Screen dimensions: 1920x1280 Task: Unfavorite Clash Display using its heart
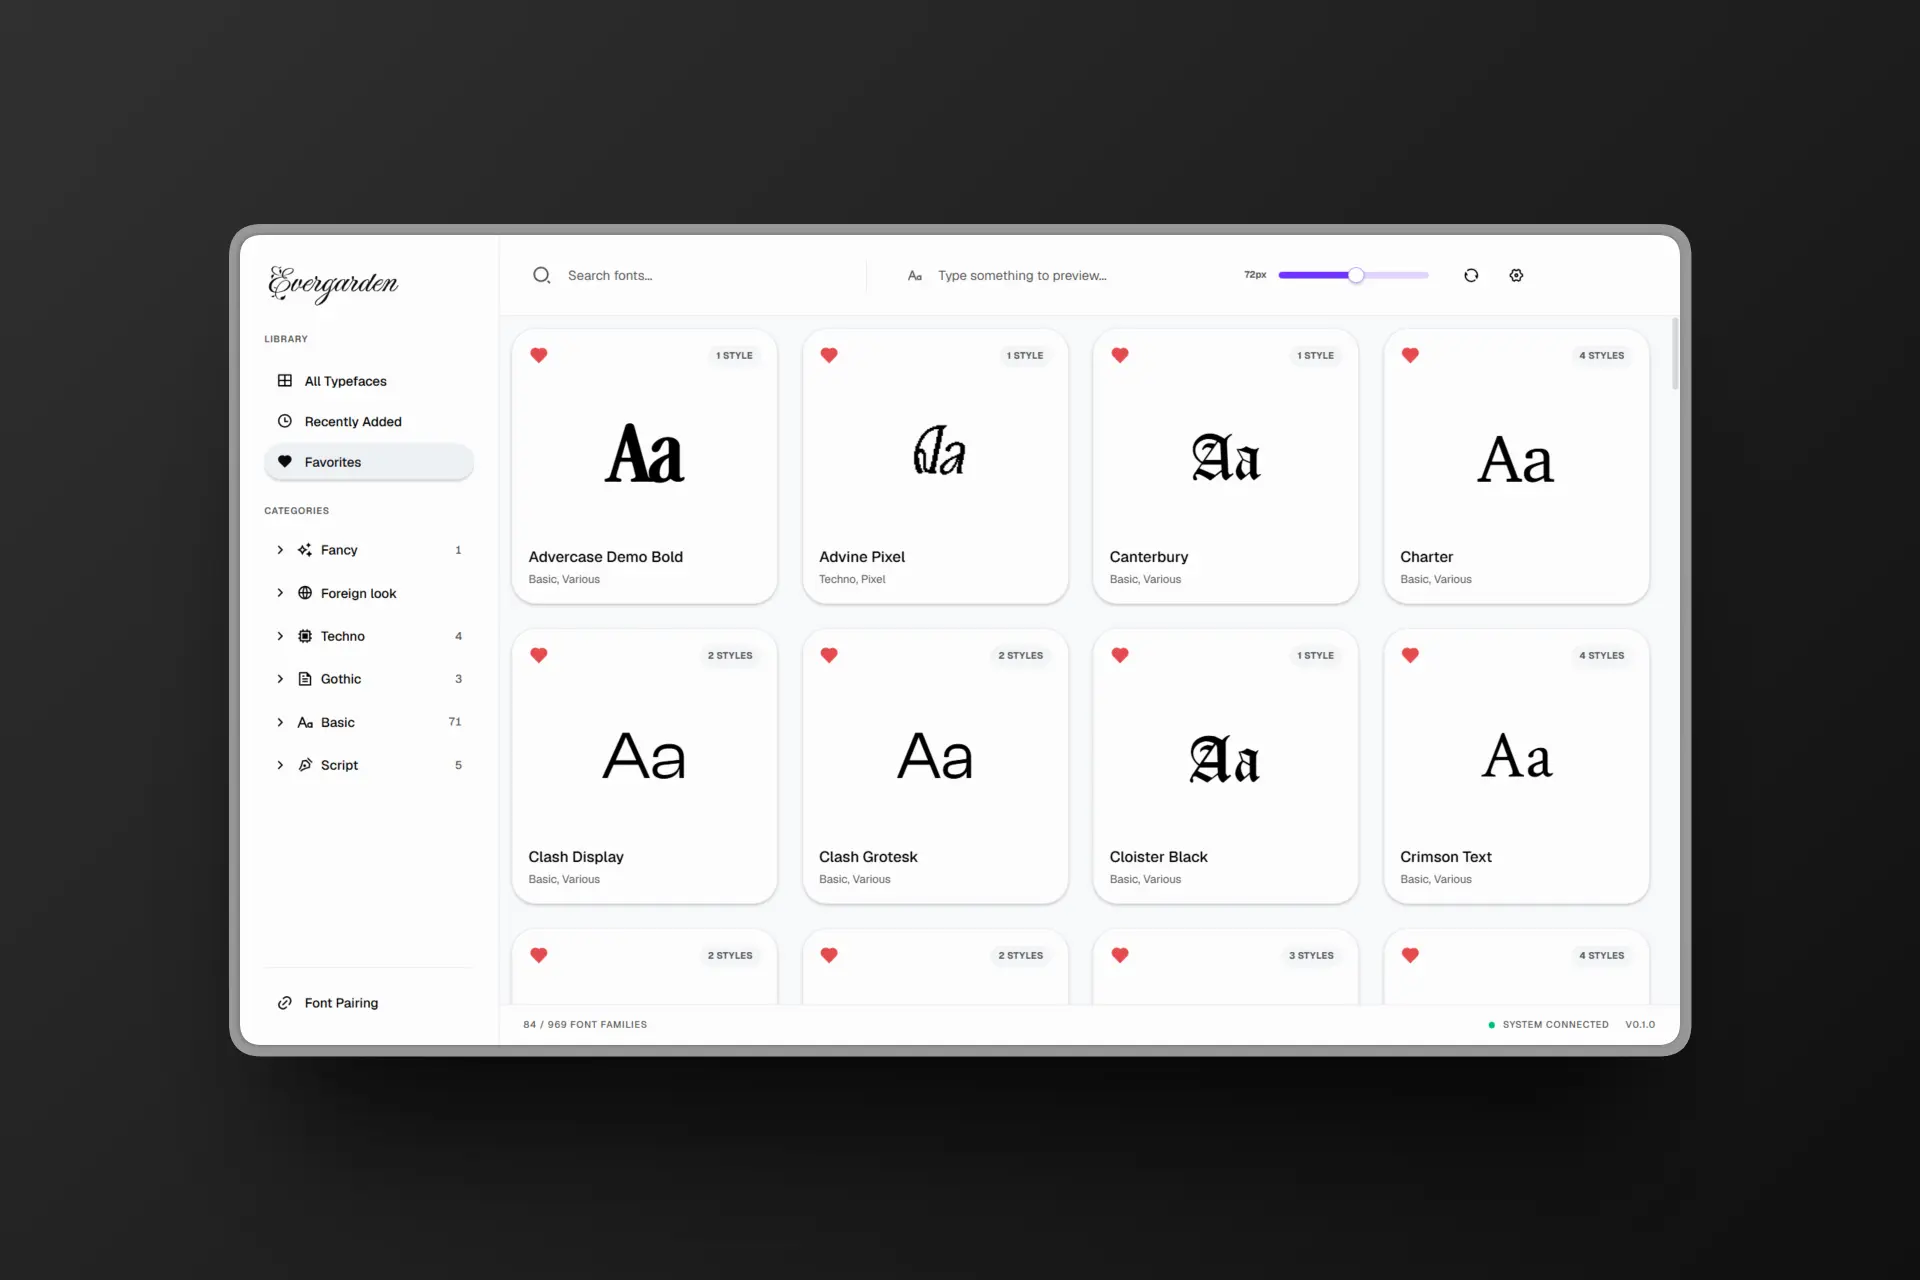[538, 655]
